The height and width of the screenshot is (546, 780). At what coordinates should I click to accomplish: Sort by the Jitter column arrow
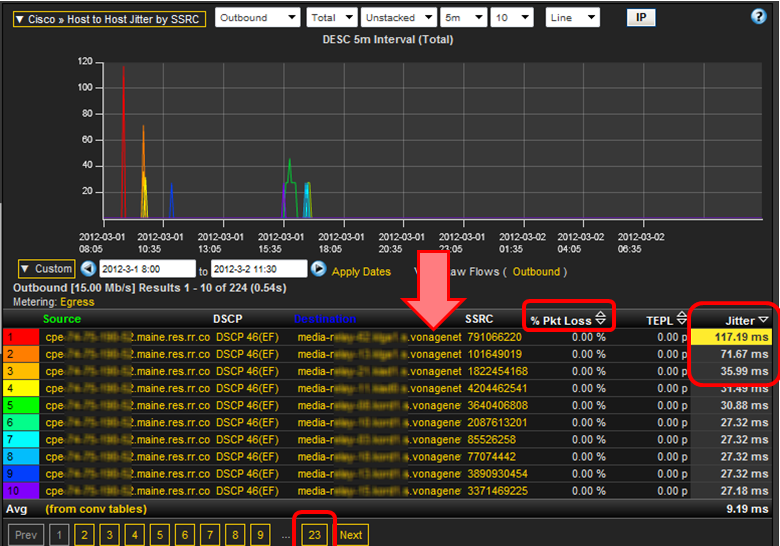coord(762,319)
